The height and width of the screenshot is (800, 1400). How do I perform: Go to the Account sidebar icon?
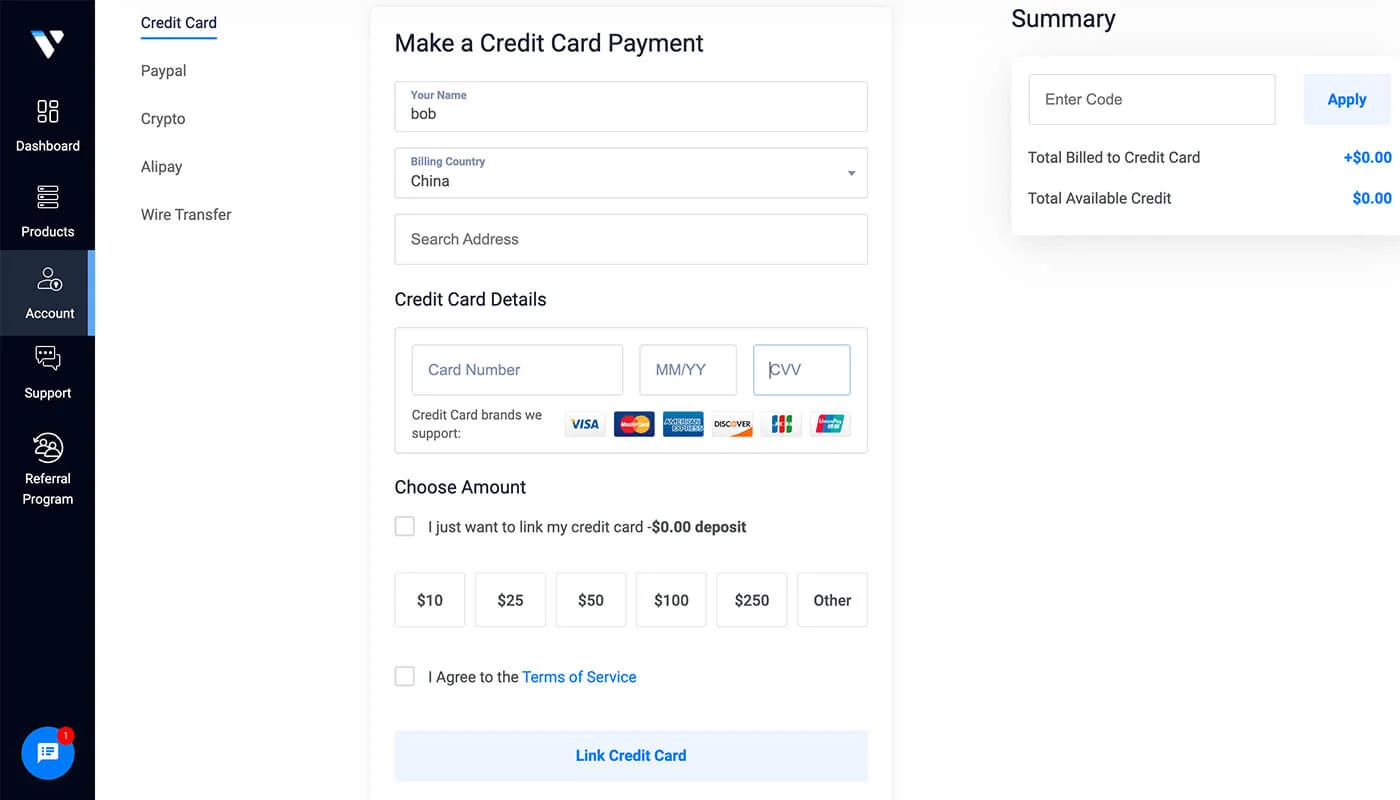click(48, 281)
